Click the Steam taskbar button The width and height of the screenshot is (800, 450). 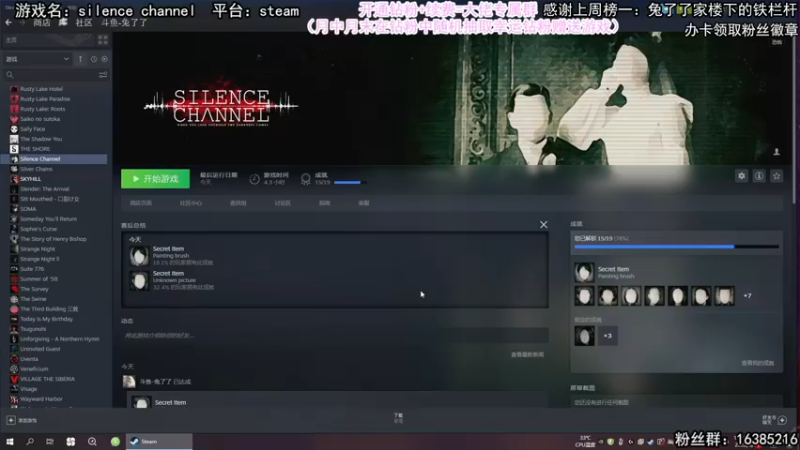[x=159, y=442]
